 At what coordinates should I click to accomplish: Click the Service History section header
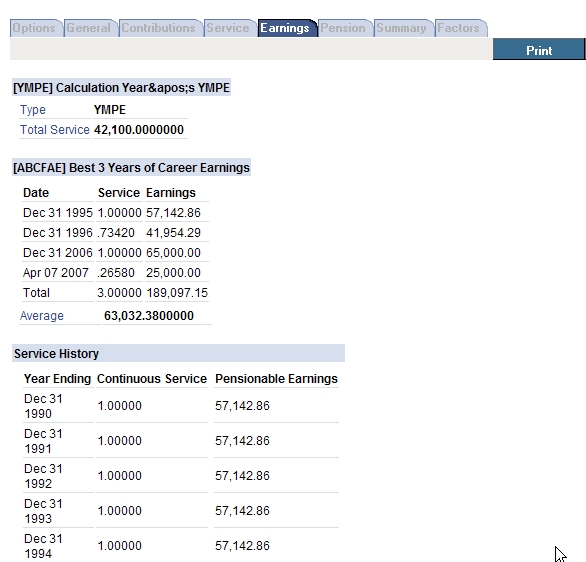pos(178,353)
